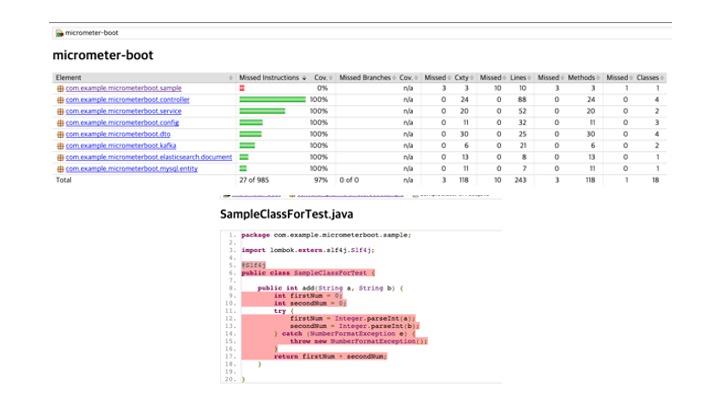Screen dimensions: 720x405
Task: Open com.example.micrometerboot.kafka package link
Action: 120,146
